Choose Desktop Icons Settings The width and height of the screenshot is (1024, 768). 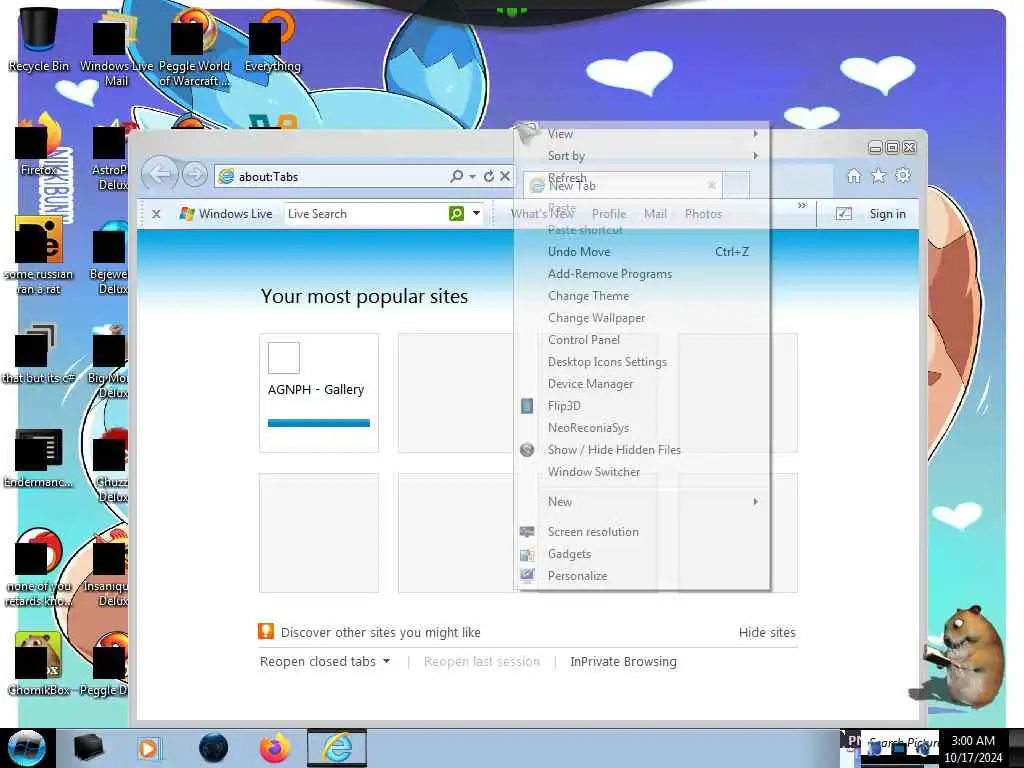pyautogui.click(x=642, y=362)
